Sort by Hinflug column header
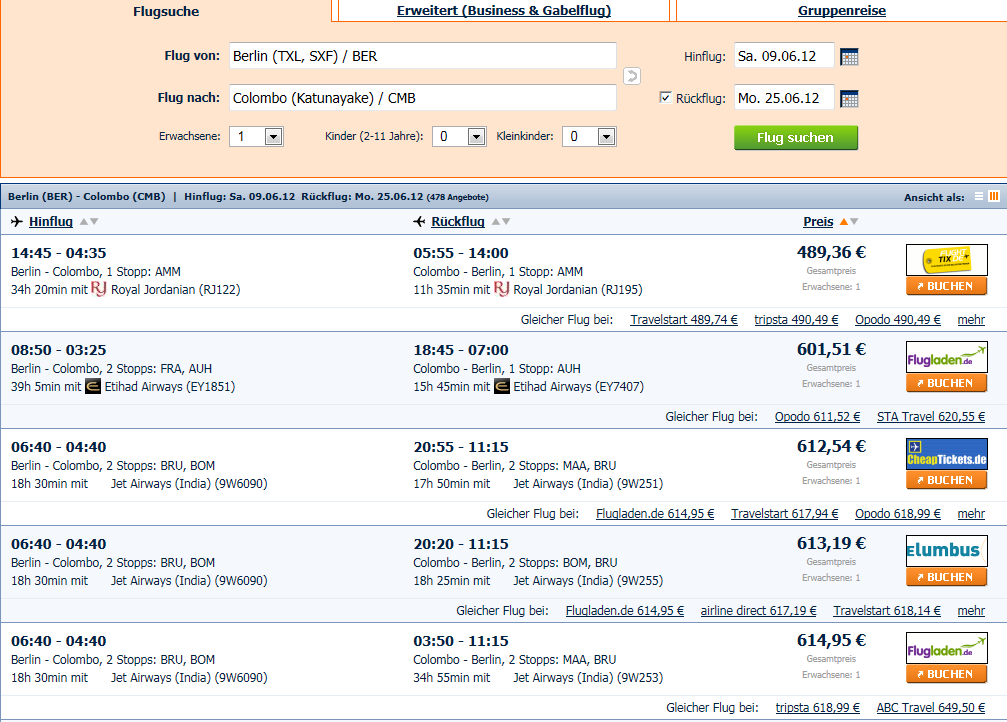 point(51,222)
